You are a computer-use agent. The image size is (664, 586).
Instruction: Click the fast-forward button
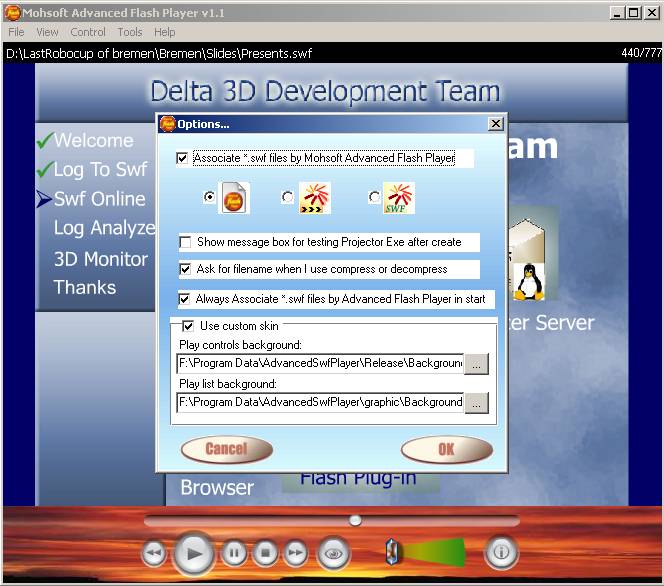[x=295, y=553]
